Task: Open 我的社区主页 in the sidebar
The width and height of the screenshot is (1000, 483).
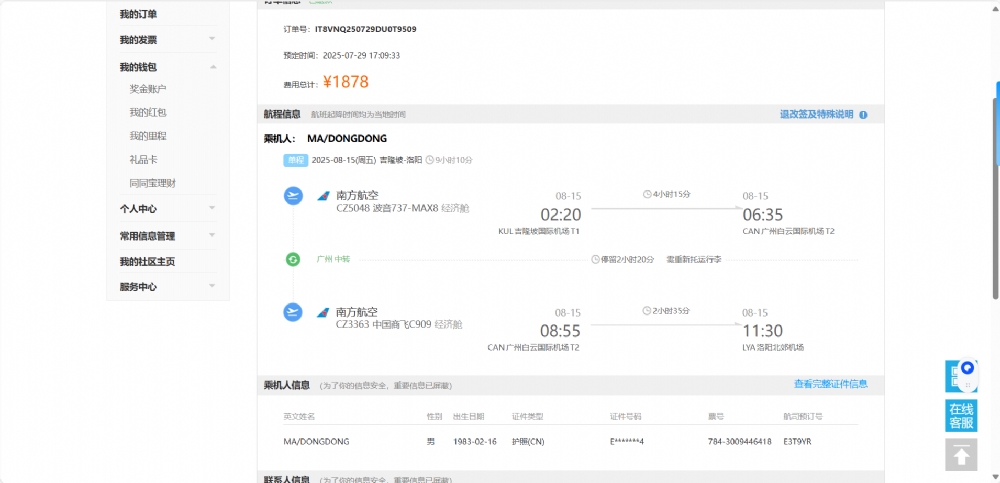Action: pos(147,262)
